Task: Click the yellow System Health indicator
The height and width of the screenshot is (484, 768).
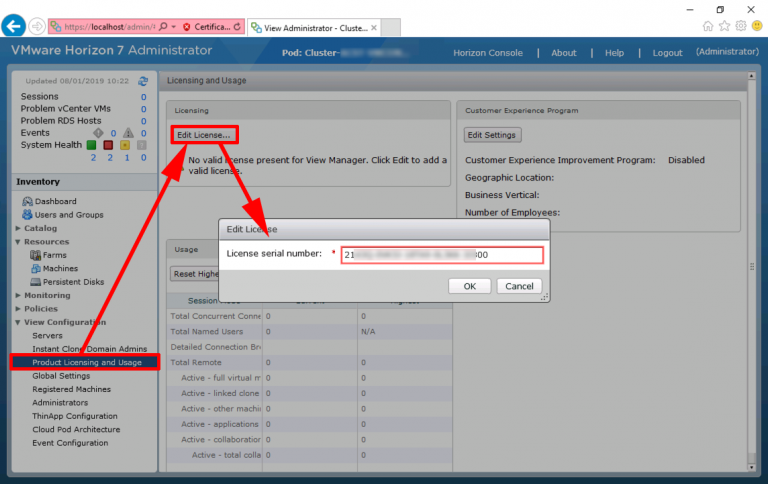Action: (125, 145)
